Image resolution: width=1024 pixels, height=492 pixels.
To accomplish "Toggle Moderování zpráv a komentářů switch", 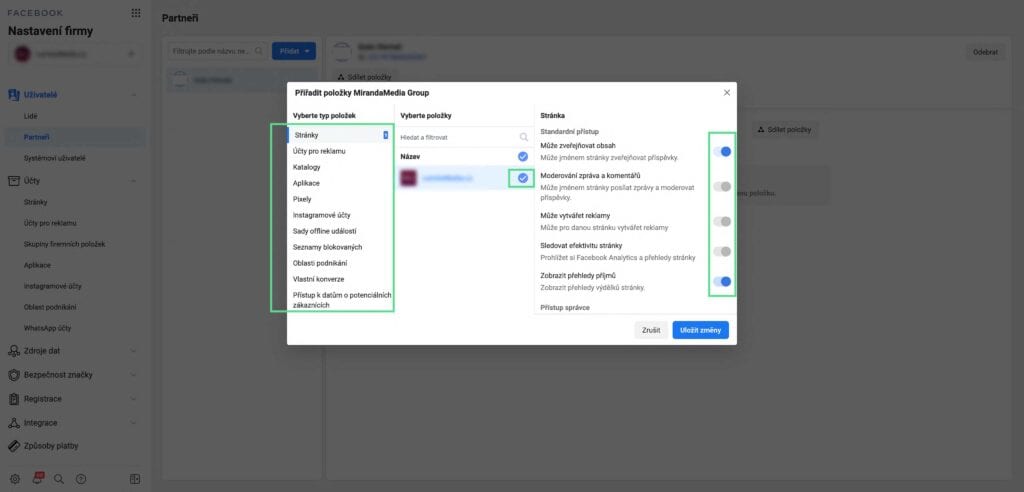I will point(722,187).
